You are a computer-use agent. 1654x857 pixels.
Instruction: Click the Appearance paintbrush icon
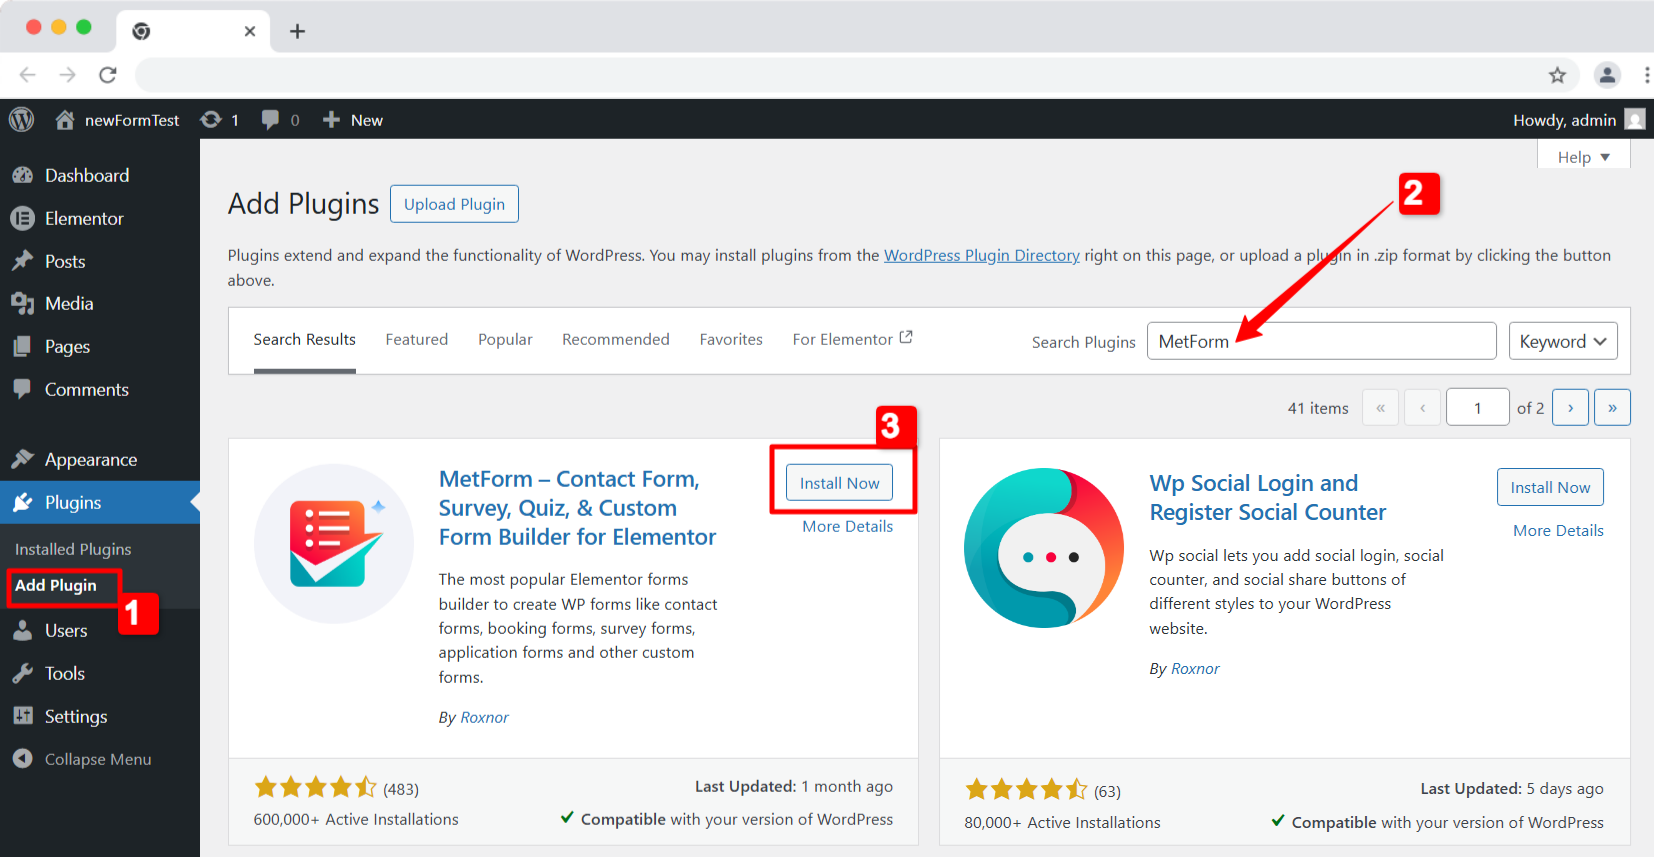[22, 459]
